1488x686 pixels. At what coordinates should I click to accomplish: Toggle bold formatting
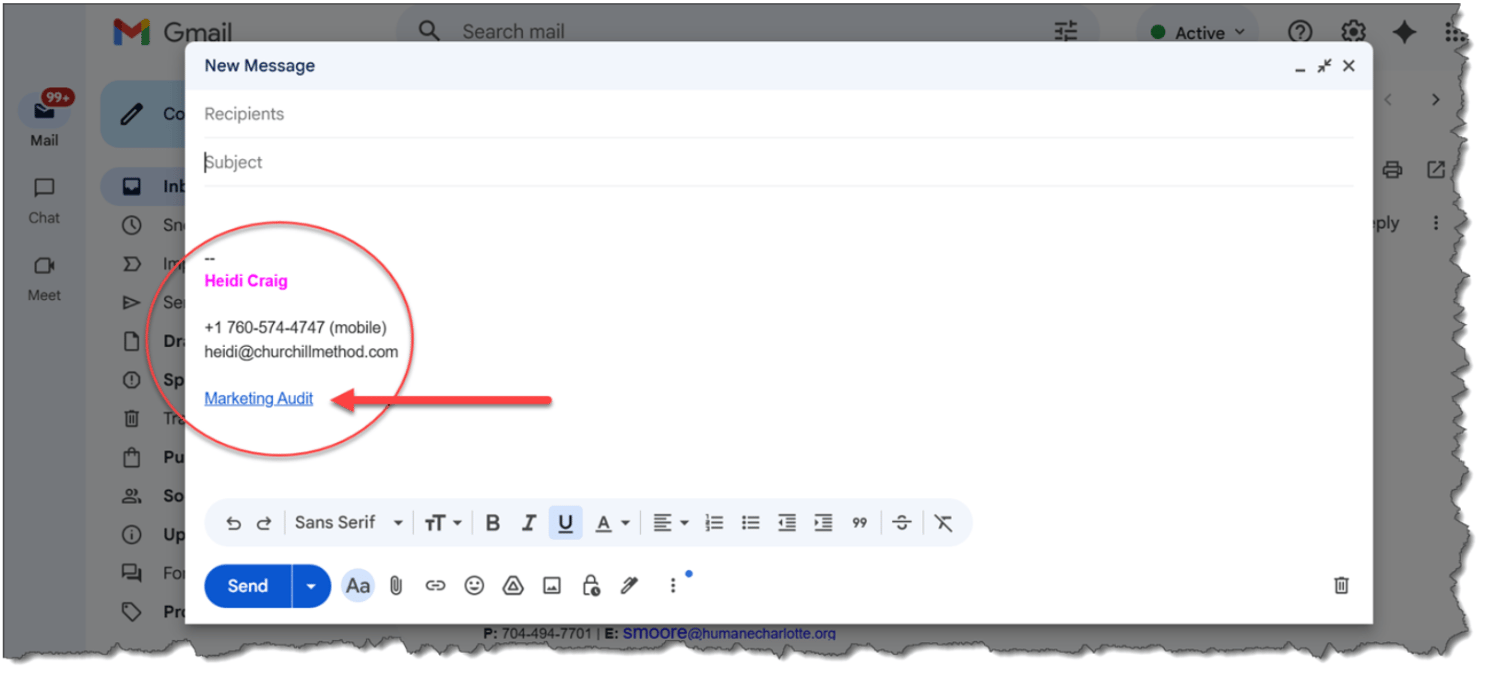pyautogui.click(x=493, y=523)
